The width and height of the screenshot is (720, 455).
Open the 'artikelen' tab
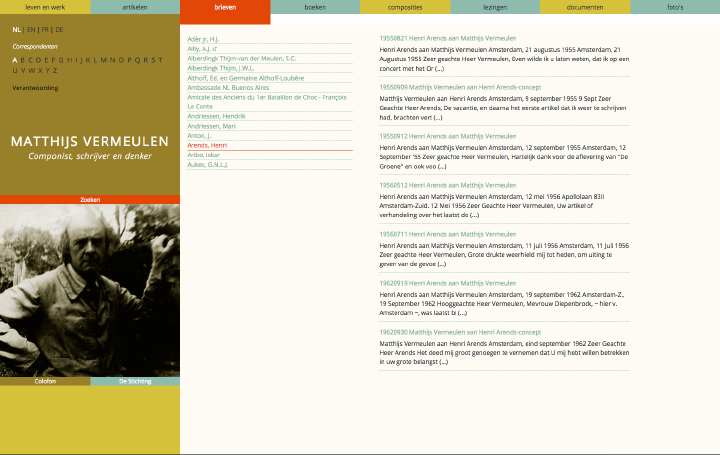point(135,7)
